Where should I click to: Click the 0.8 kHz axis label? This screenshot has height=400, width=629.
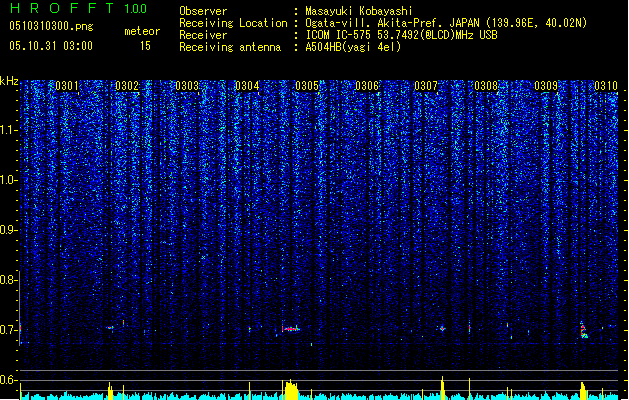click(x=9, y=280)
